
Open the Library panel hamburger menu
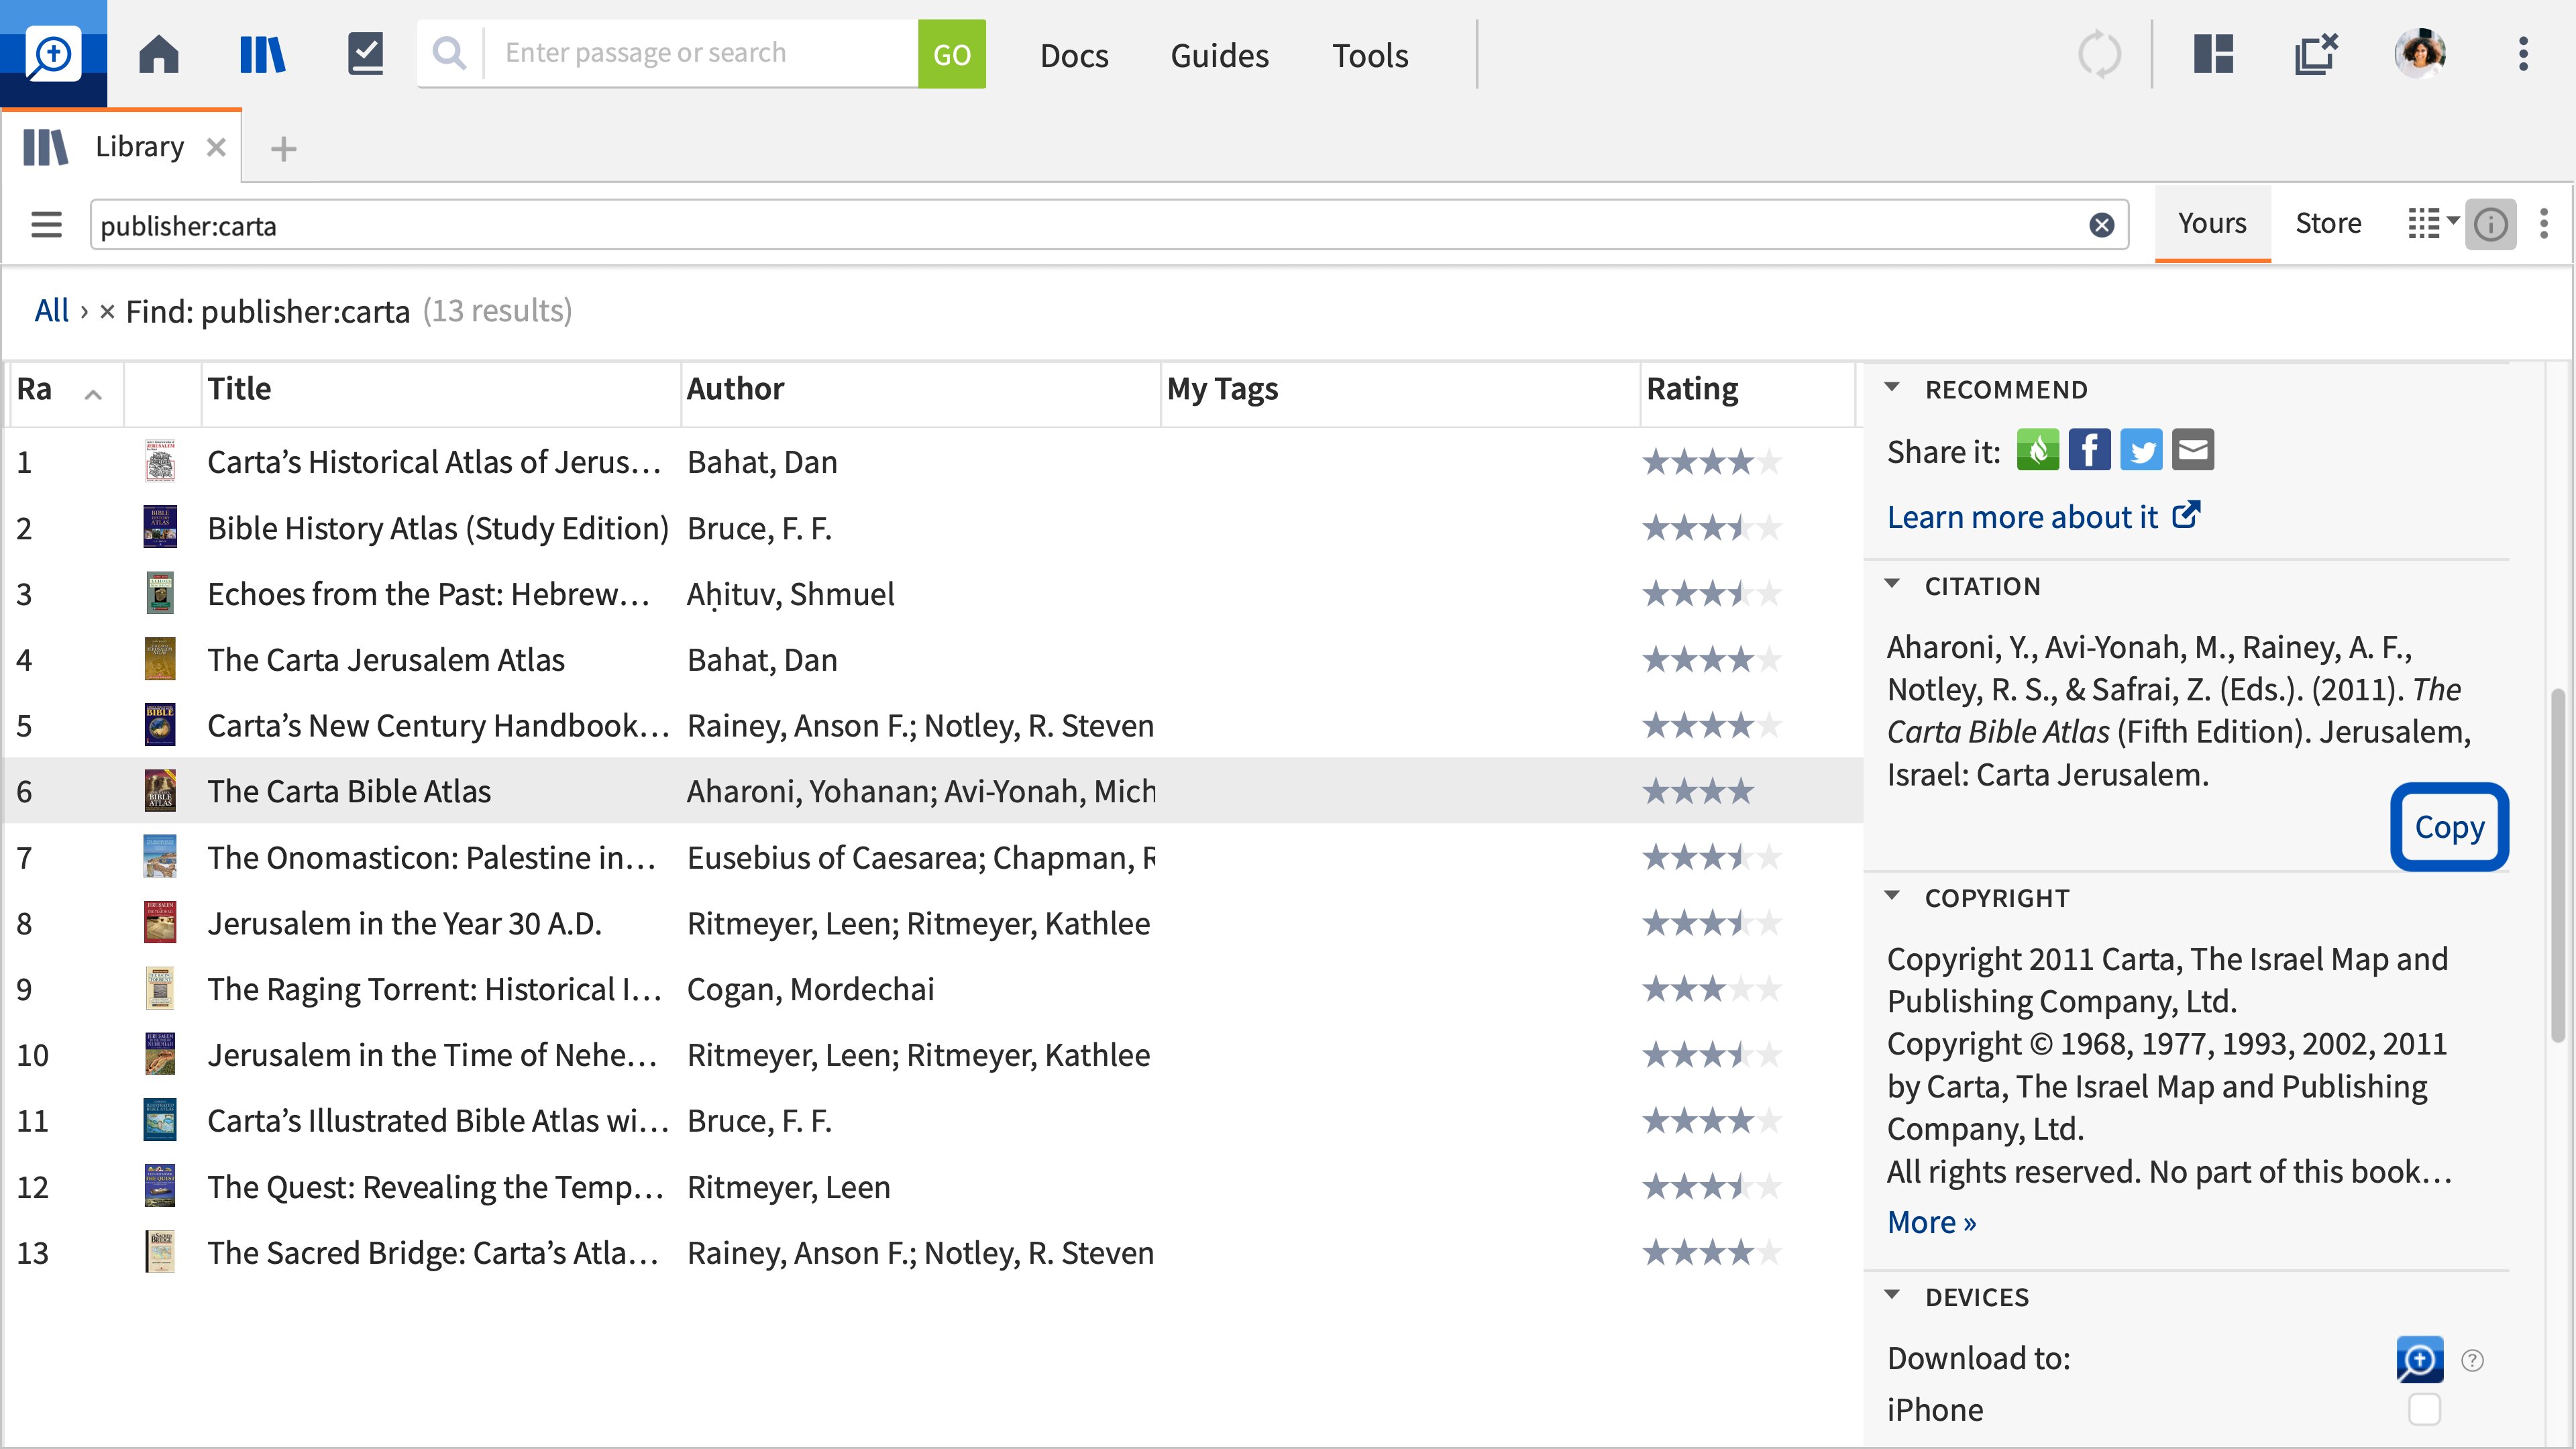pos(46,224)
